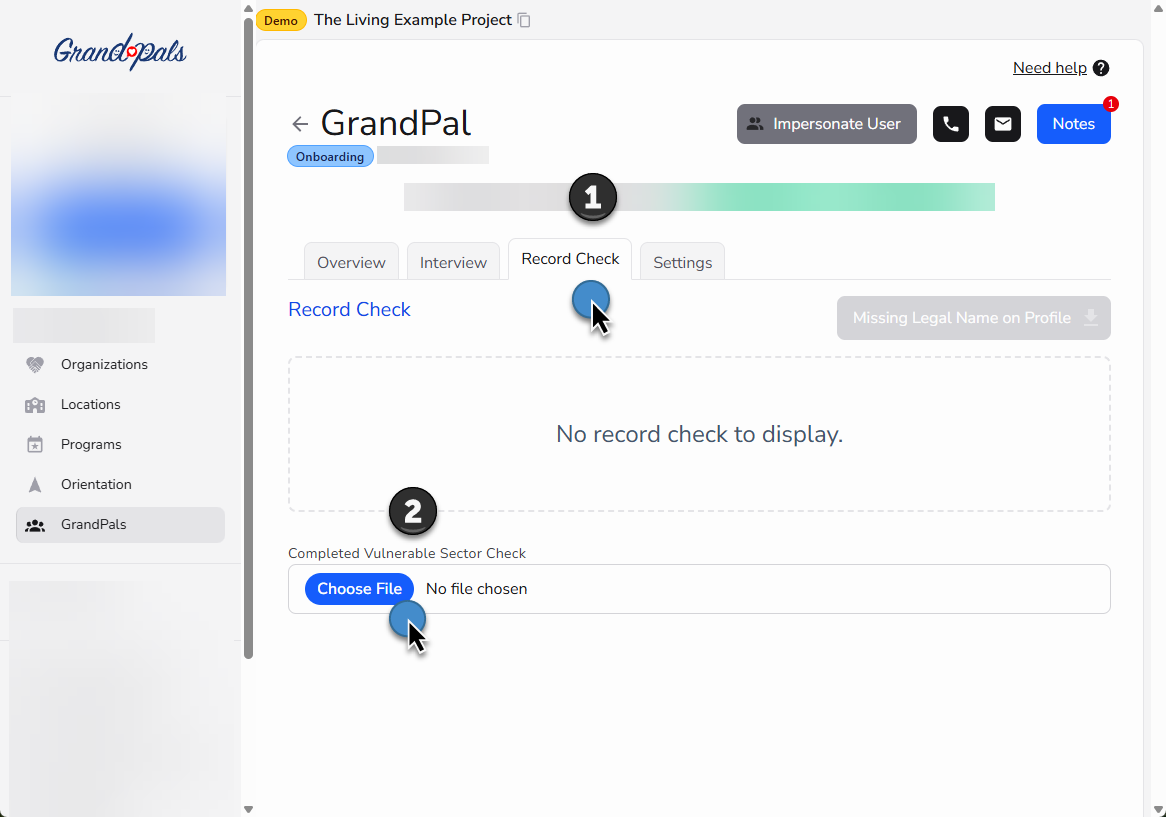Click the Completed Vulnerable Sector Check file field
Viewport: 1166px width, 817px height.
coord(699,589)
